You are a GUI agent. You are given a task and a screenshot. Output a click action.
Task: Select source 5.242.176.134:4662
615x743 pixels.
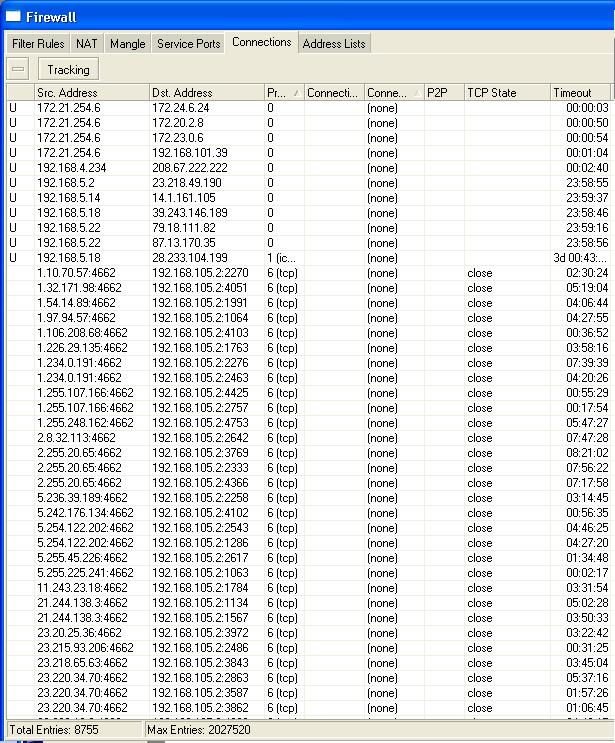point(85,513)
